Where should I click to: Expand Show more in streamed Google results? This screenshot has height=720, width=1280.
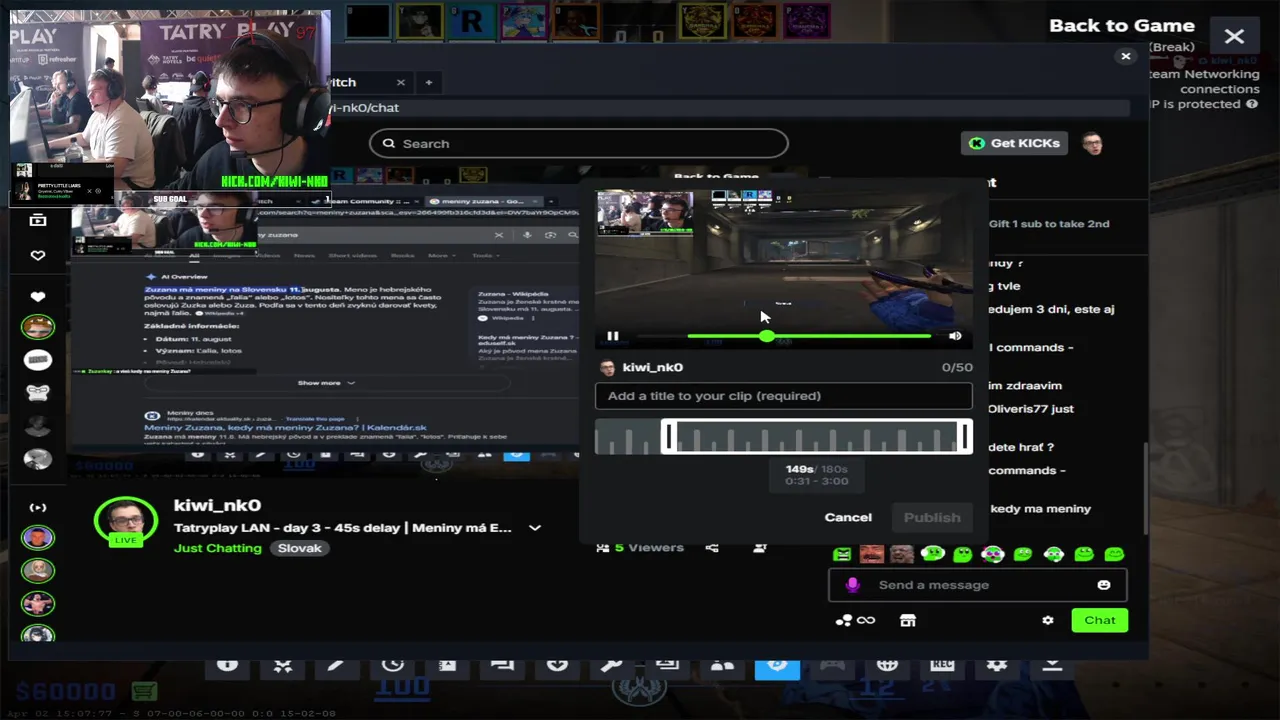click(x=325, y=383)
